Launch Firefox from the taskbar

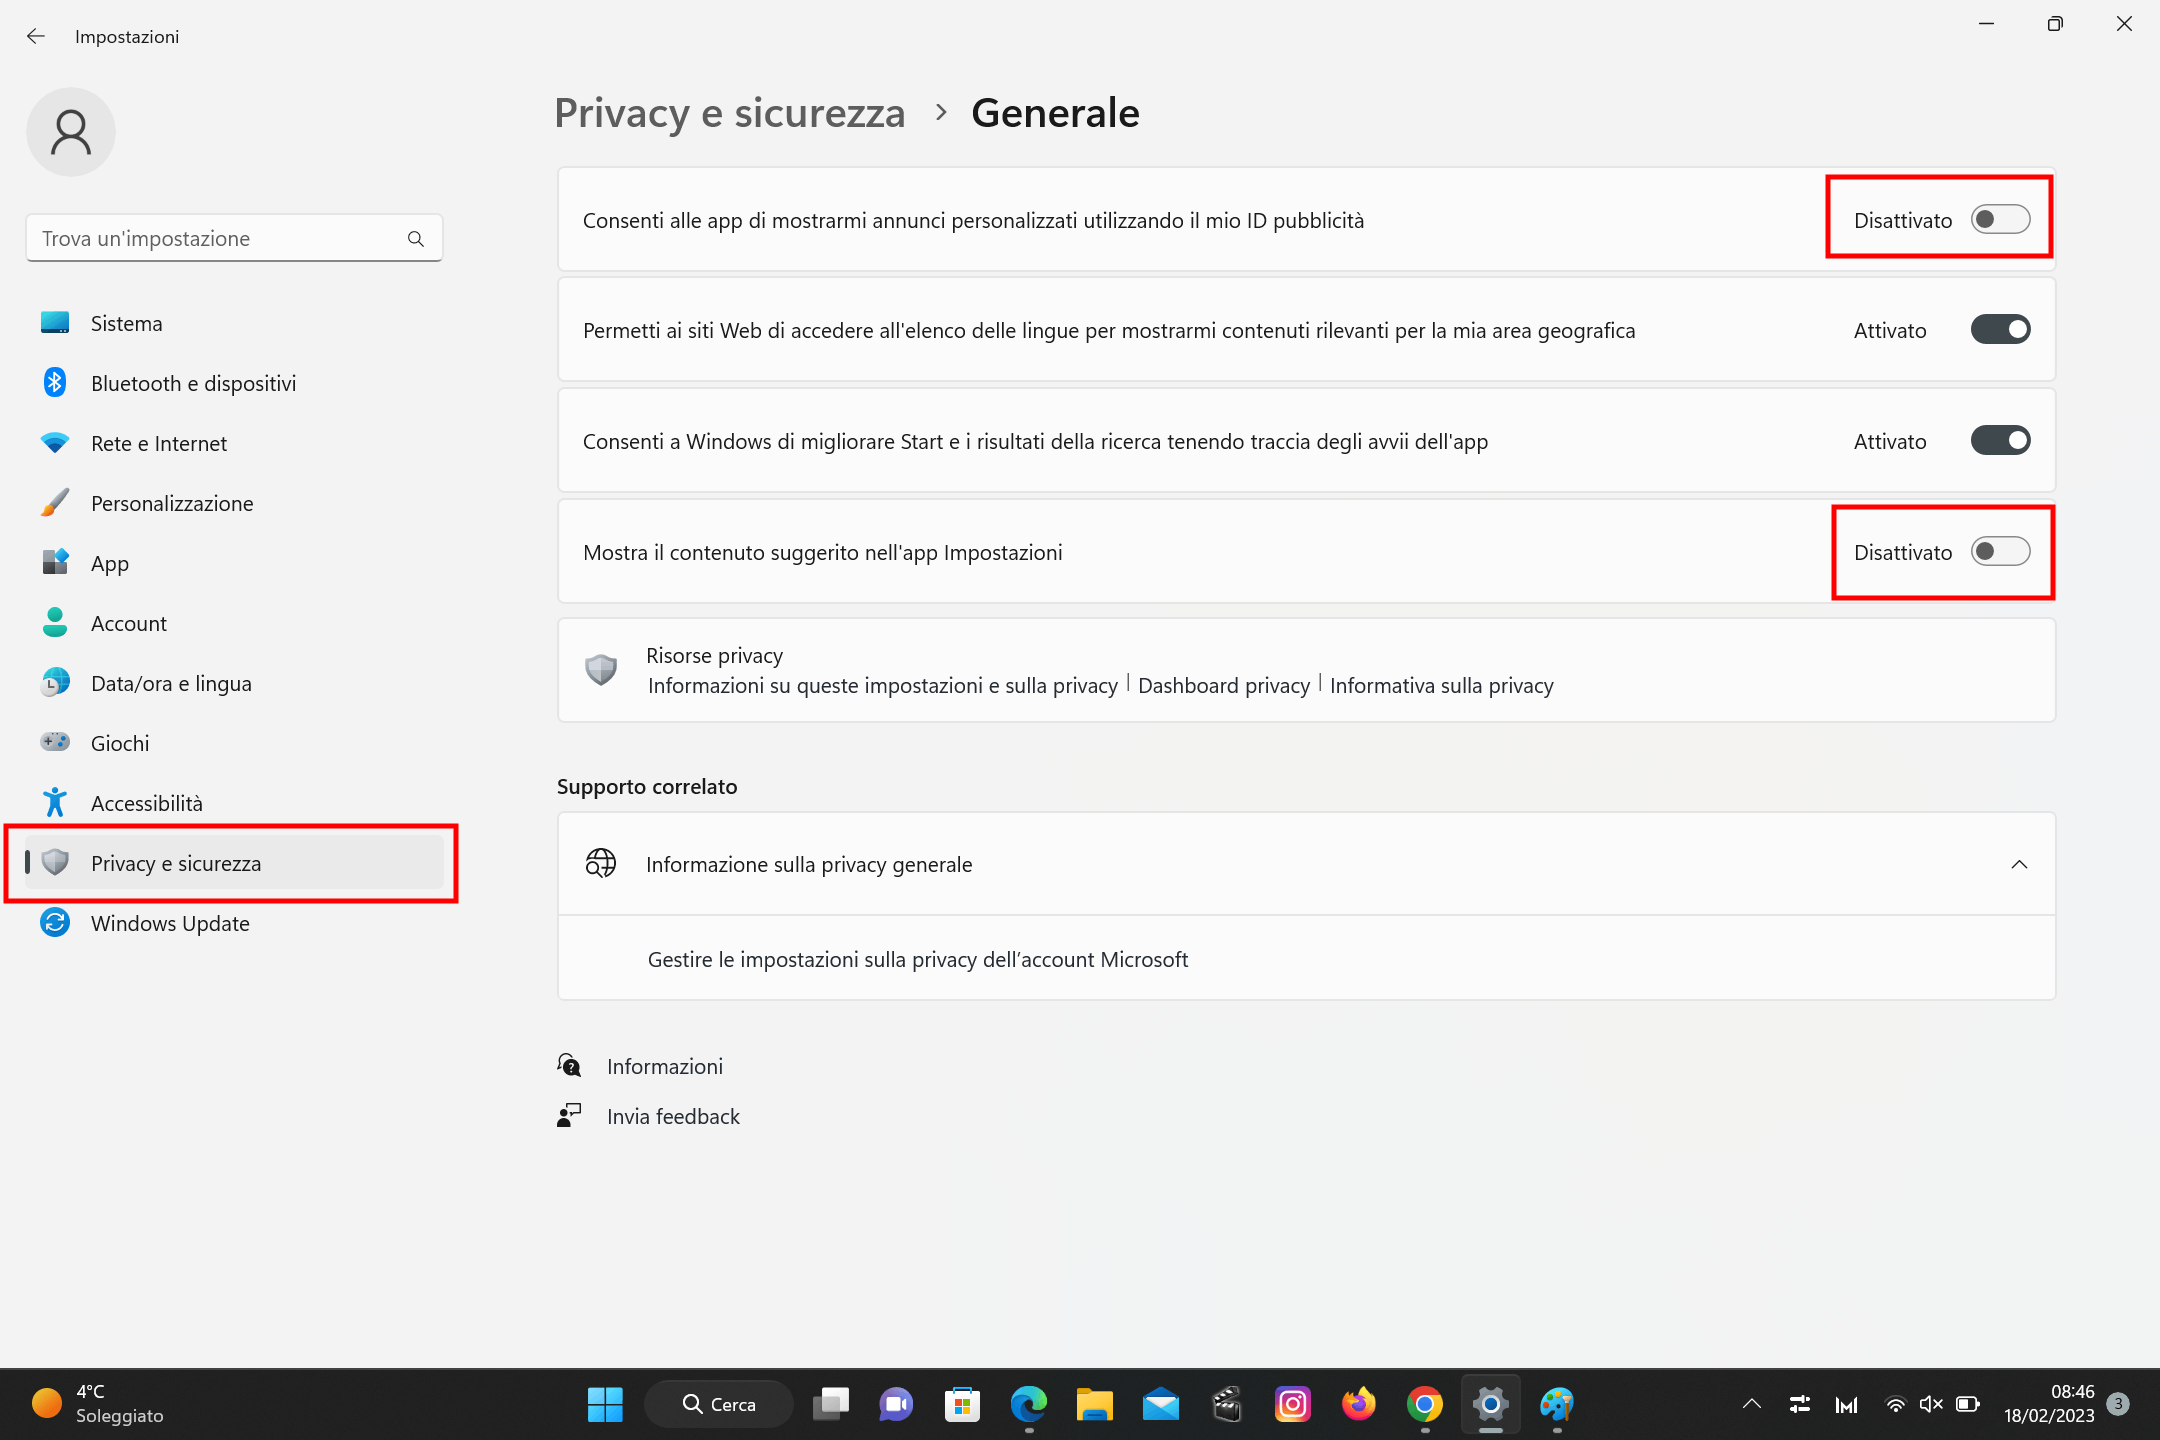(x=1358, y=1404)
